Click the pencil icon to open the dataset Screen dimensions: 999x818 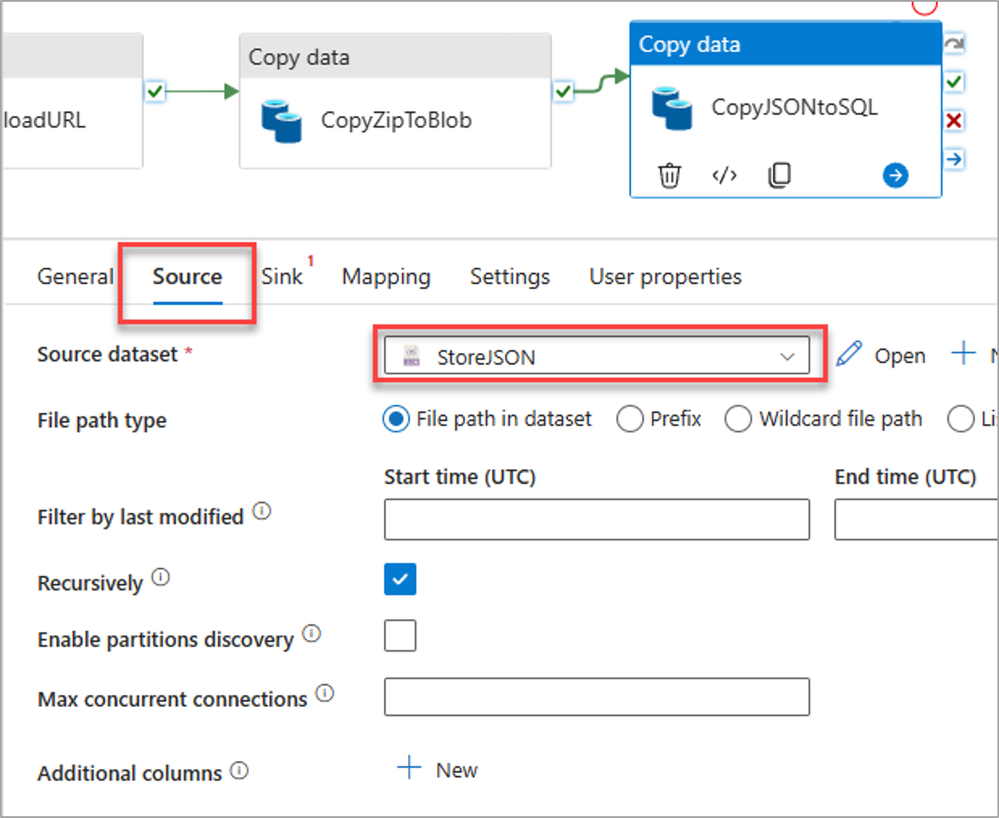click(x=849, y=354)
